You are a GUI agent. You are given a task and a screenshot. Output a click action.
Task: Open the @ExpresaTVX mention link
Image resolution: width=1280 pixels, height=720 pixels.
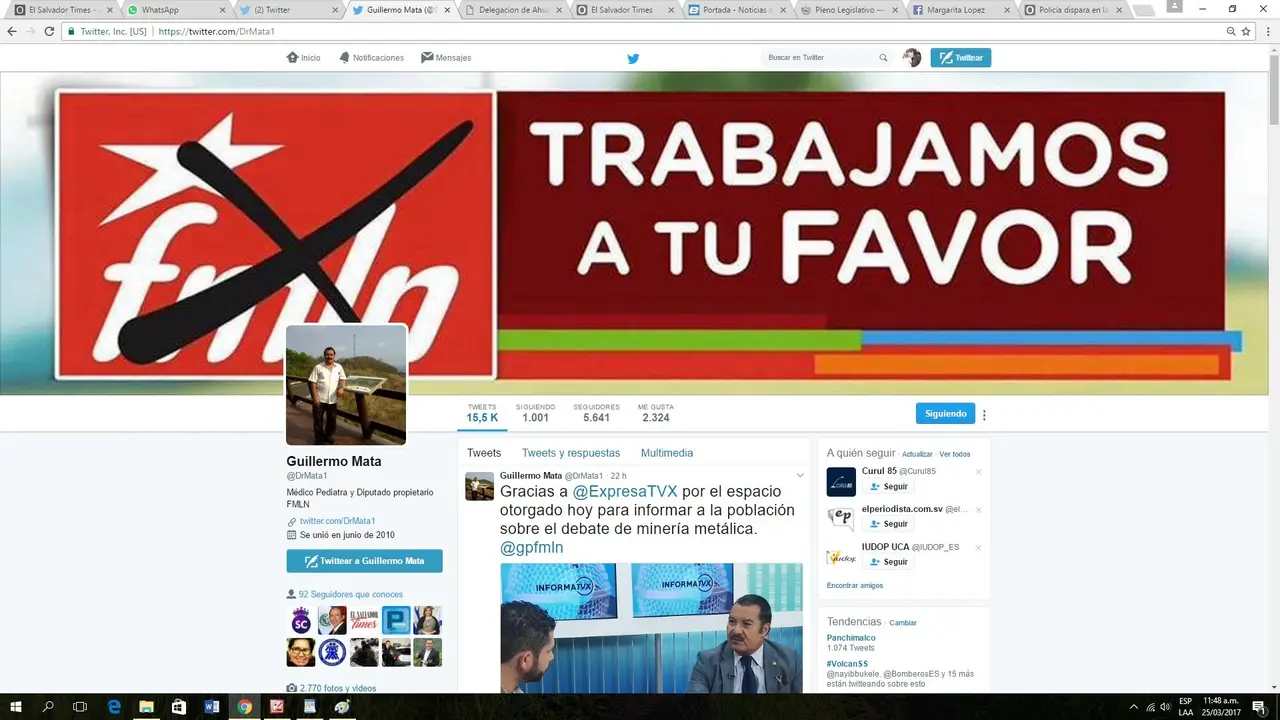click(624, 492)
